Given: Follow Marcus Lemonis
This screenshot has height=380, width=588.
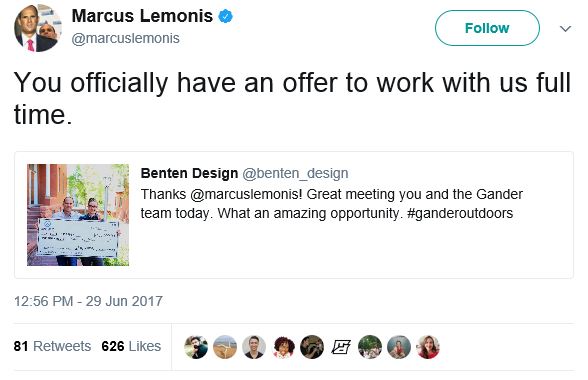Looking at the screenshot, I should click(x=487, y=28).
